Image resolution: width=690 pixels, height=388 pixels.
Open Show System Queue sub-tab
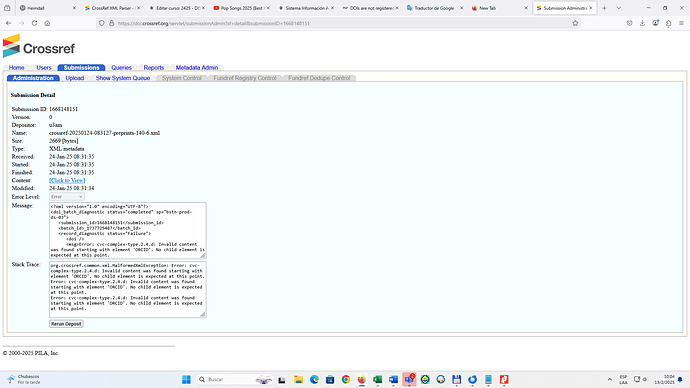(x=123, y=78)
